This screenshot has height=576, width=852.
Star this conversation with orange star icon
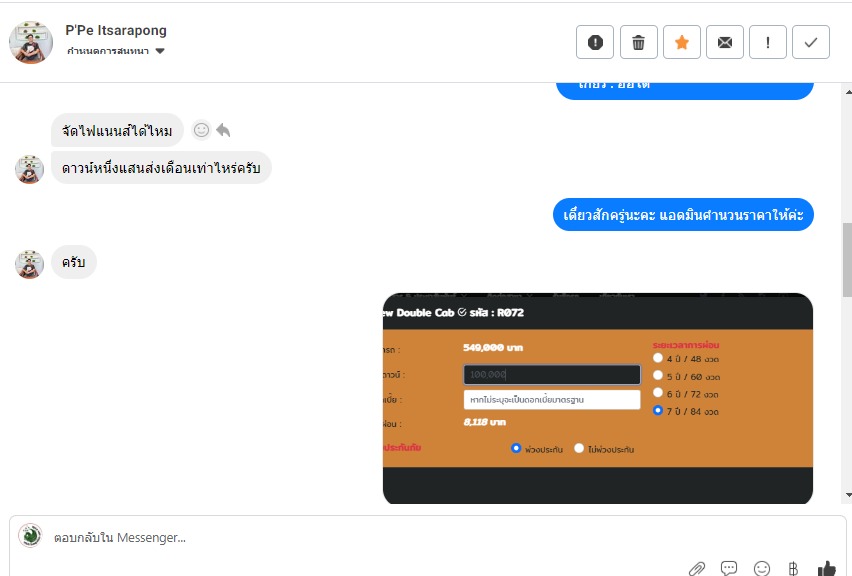pyautogui.click(x=681, y=42)
